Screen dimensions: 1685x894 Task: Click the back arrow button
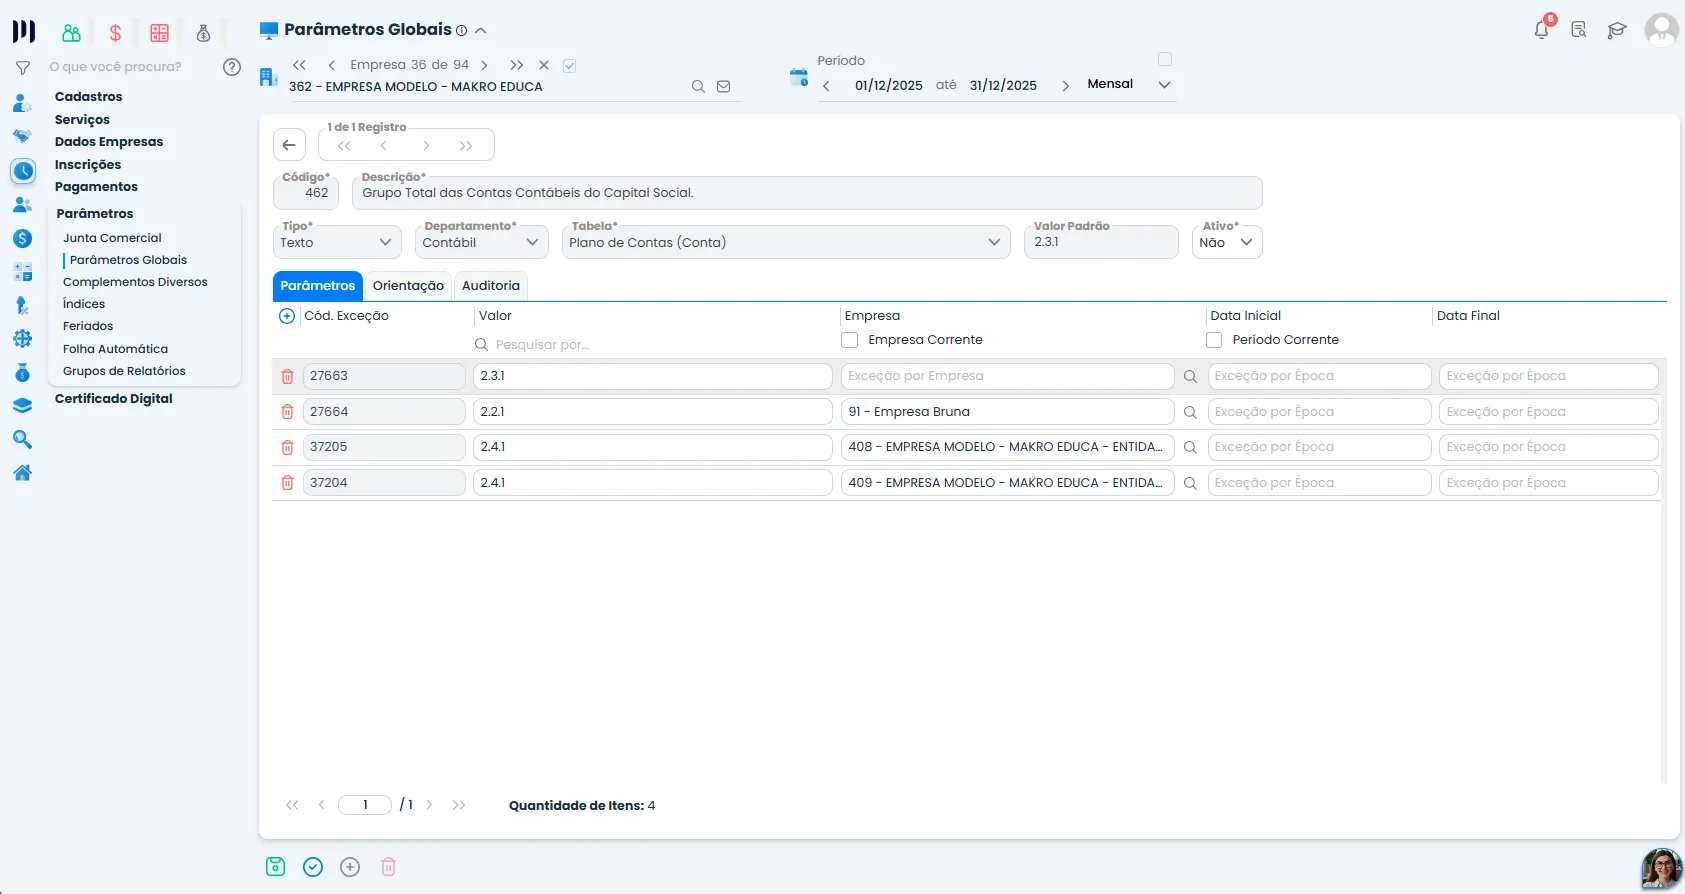289,145
